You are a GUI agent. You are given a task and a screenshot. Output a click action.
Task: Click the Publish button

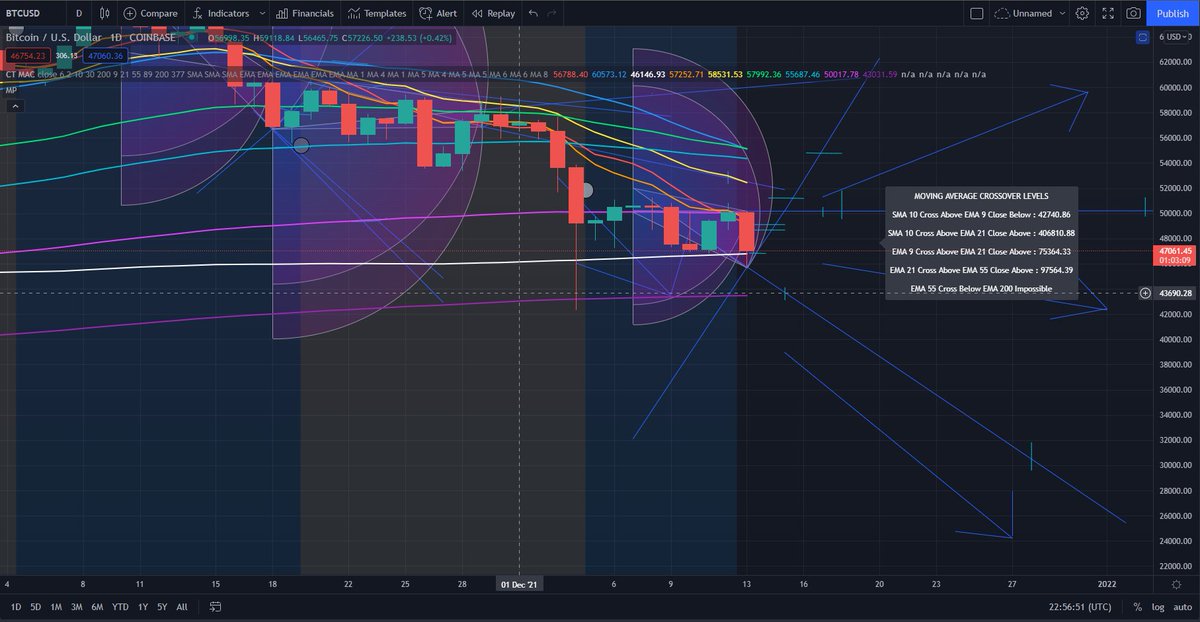pos(1172,13)
